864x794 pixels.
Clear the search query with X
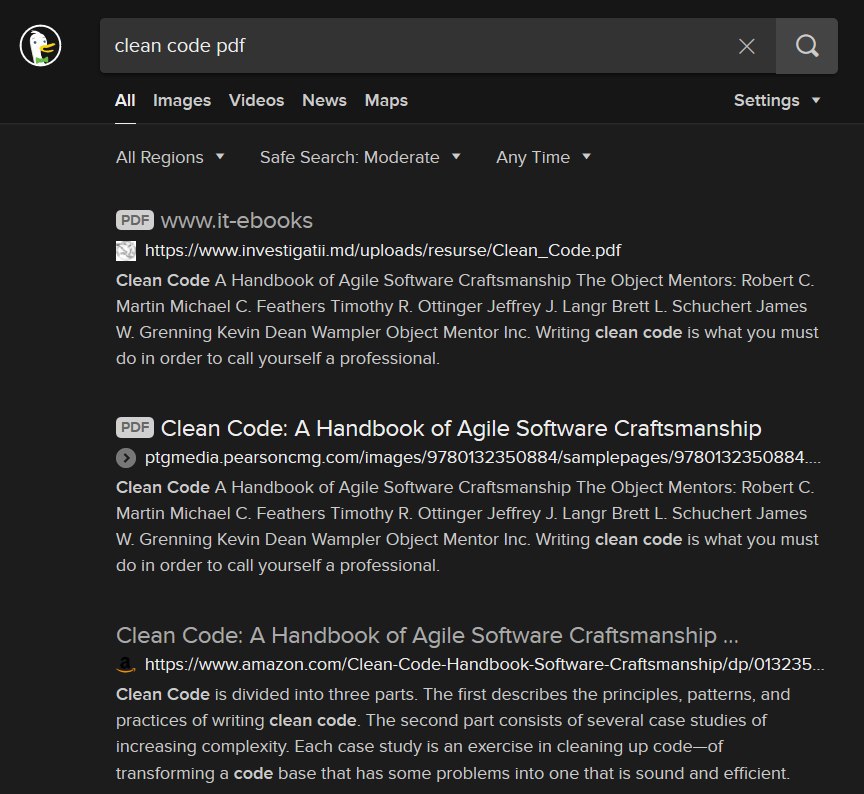747,46
